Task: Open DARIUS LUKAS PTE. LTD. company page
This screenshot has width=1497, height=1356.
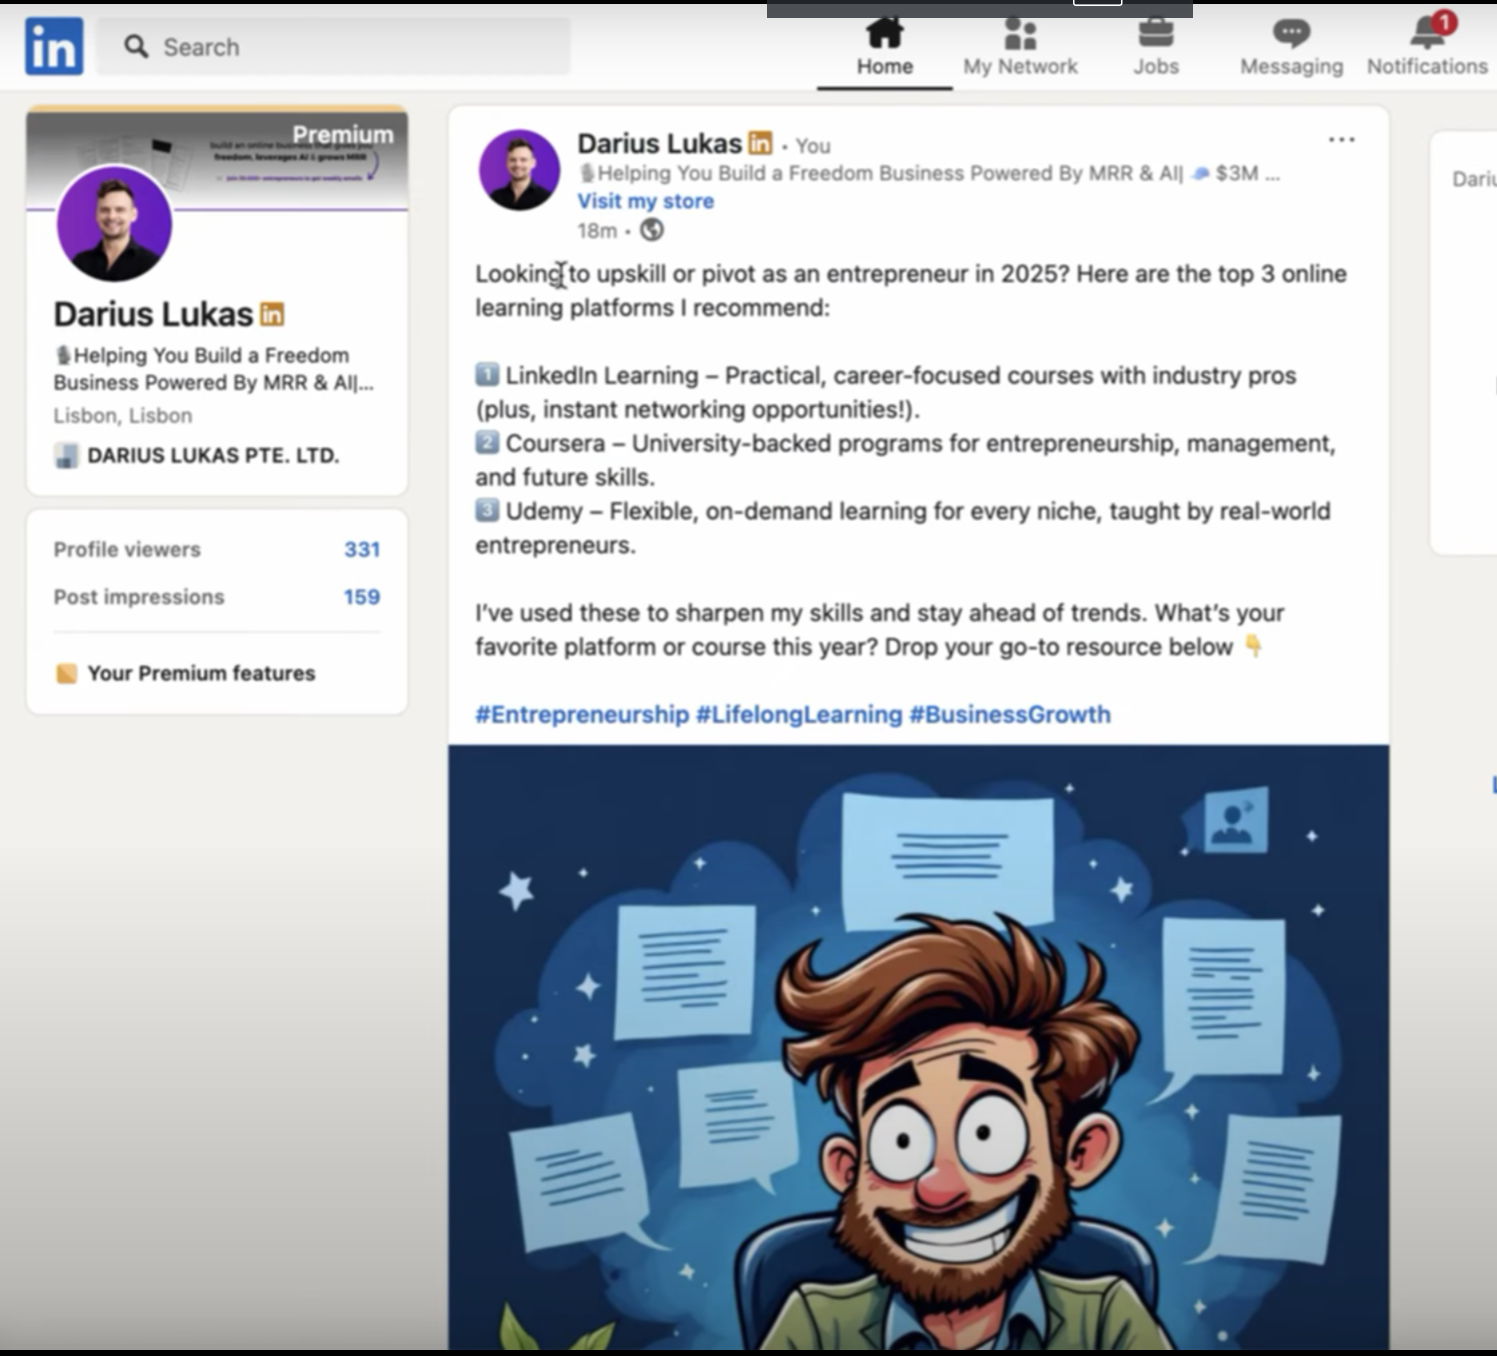Action: coord(212,456)
